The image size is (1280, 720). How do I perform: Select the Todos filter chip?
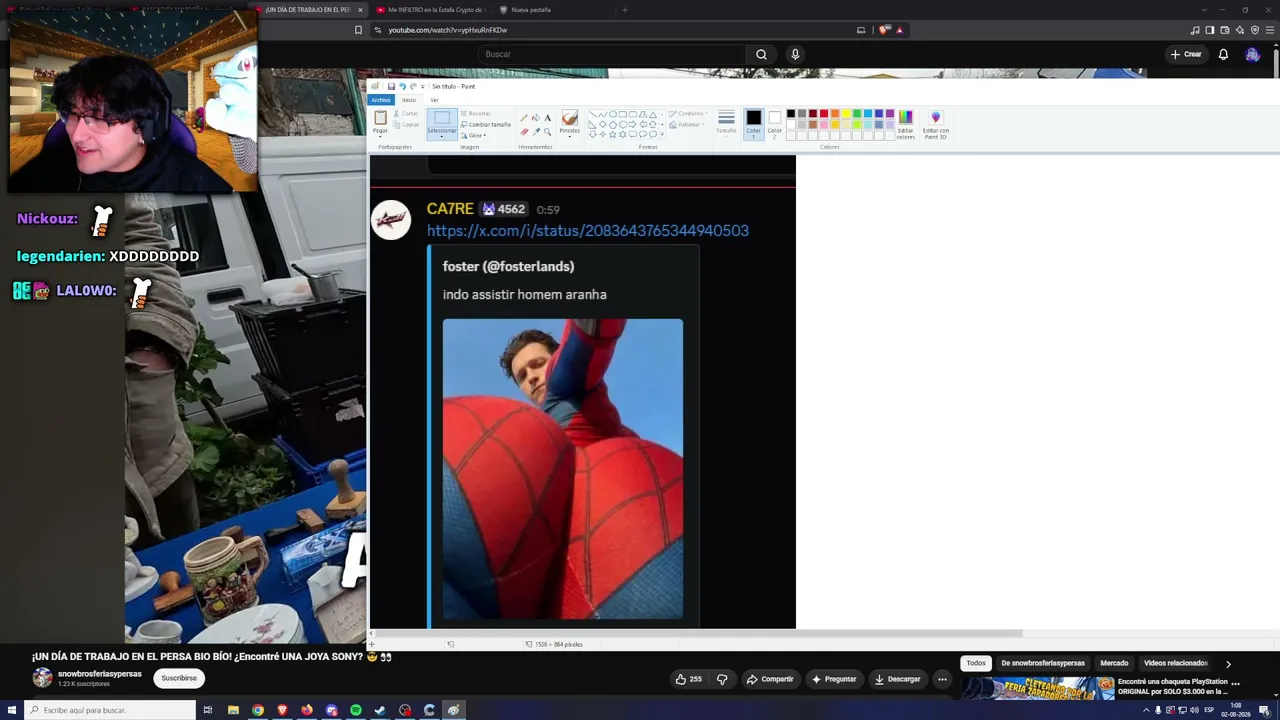pyautogui.click(x=976, y=663)
